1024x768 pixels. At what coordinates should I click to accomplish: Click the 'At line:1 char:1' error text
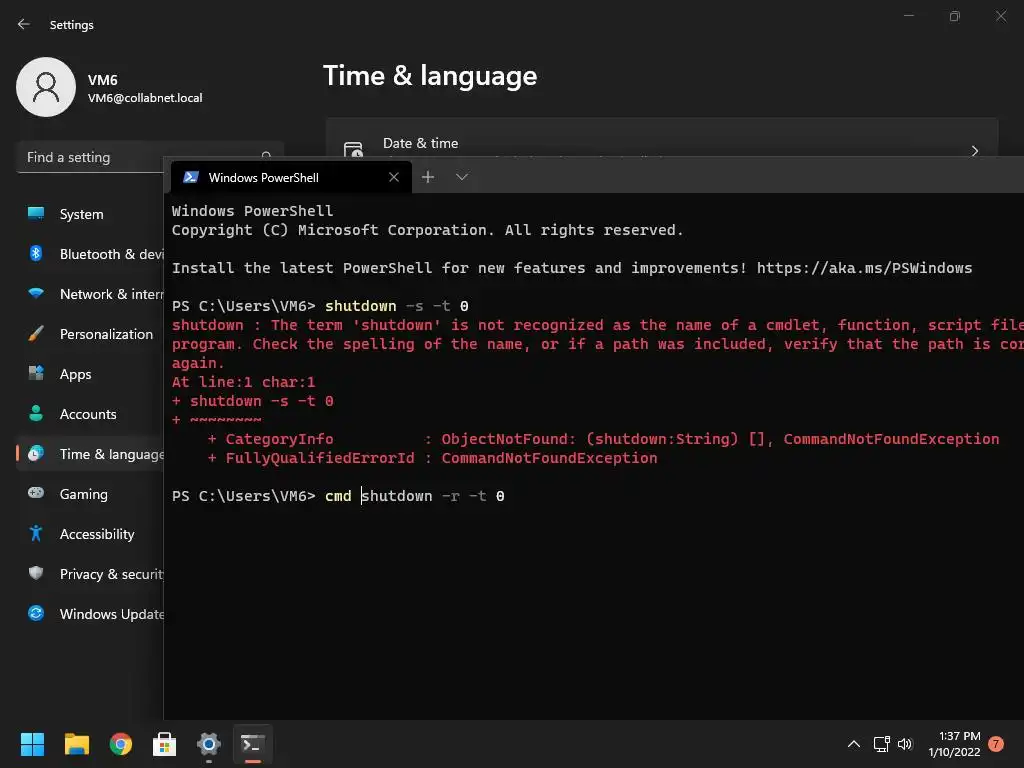[x=244, y=382]
